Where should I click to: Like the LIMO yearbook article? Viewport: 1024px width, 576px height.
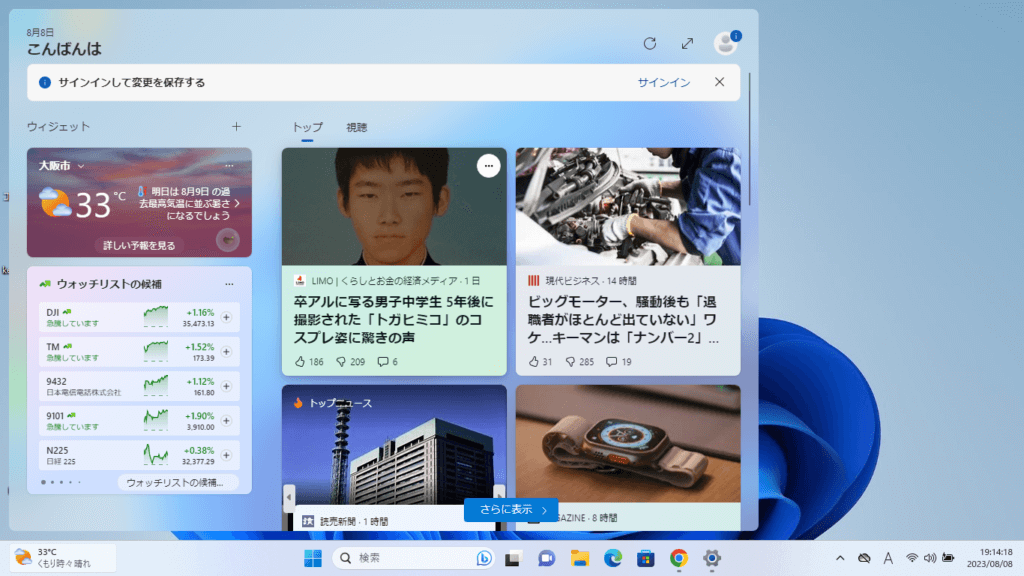click(x=309, y=361)
